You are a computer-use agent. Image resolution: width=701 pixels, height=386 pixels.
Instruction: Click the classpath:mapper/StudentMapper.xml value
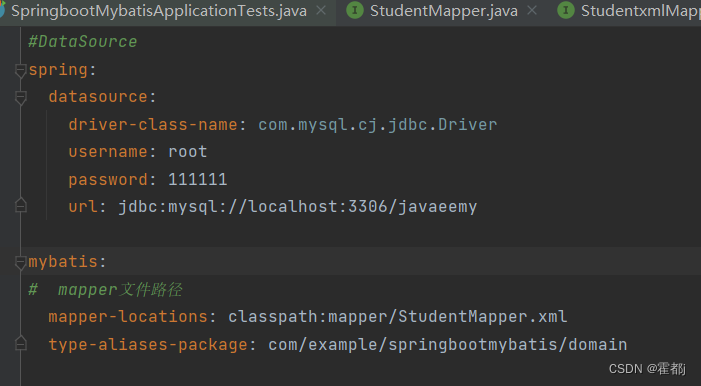397,317
